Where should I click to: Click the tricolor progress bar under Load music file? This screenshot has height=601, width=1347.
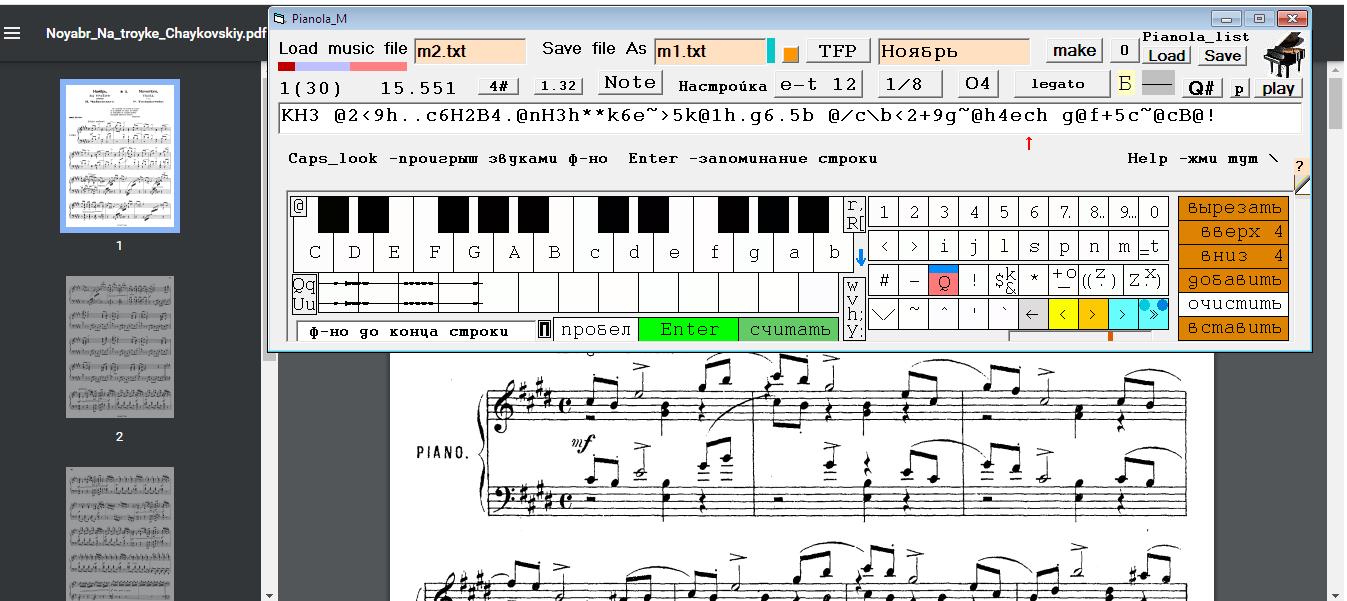pos(342,66)
